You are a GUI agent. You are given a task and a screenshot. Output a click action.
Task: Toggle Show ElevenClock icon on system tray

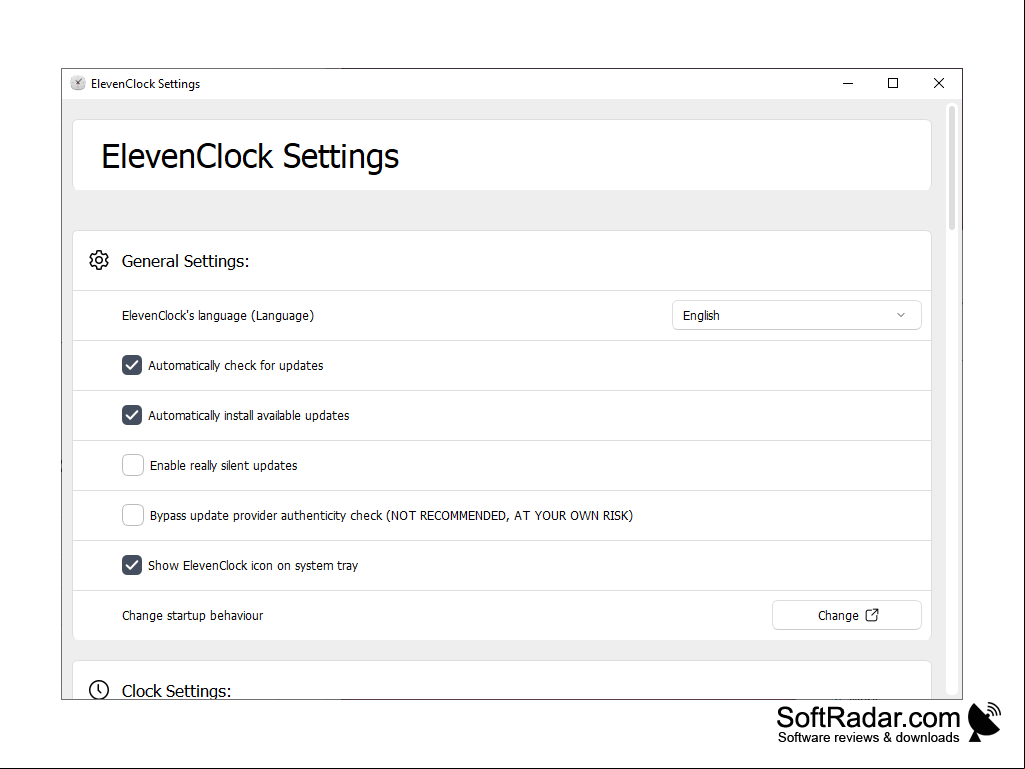point(132,565)
